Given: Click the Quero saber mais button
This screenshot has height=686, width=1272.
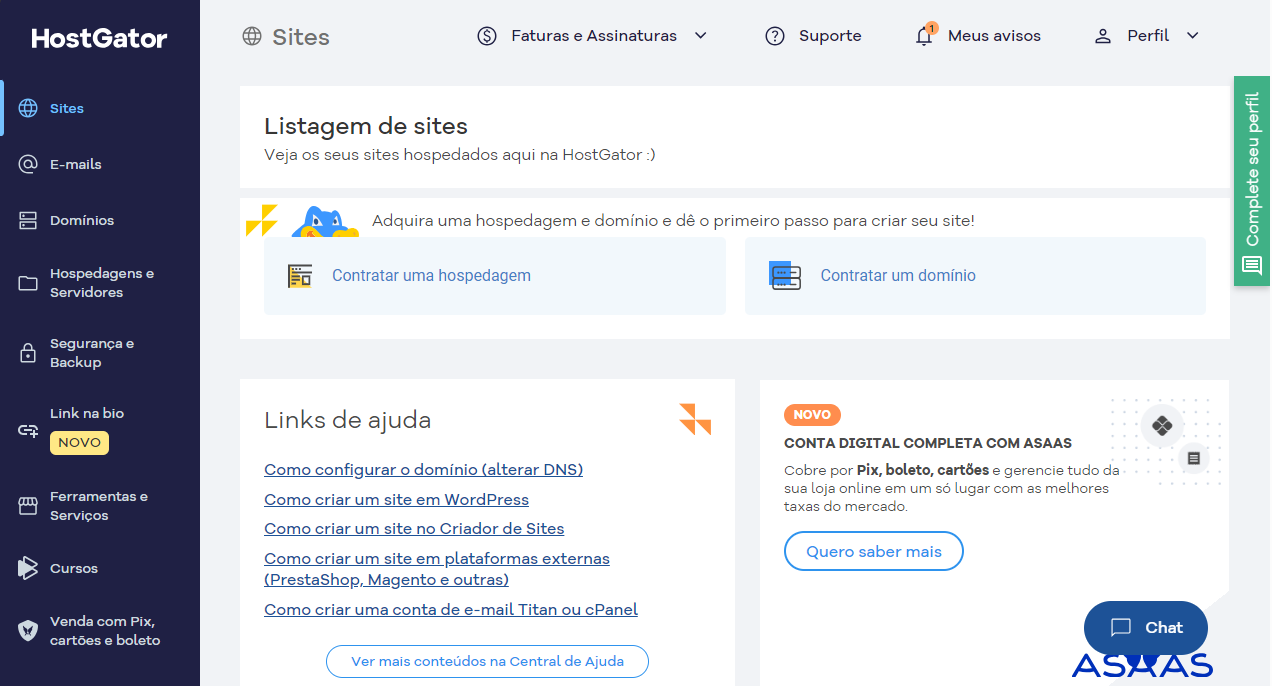Looking at the screenshot, I should [874, 552].
